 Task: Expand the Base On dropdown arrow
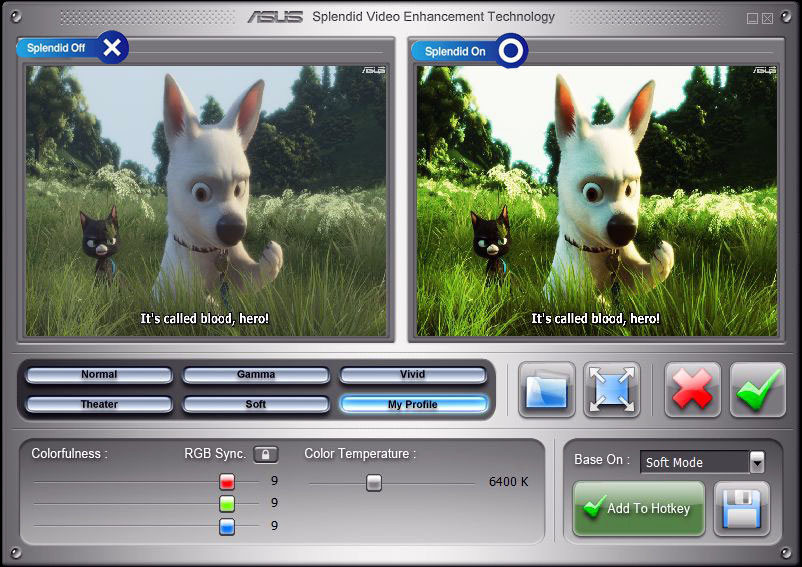click(x=757, y=462)
